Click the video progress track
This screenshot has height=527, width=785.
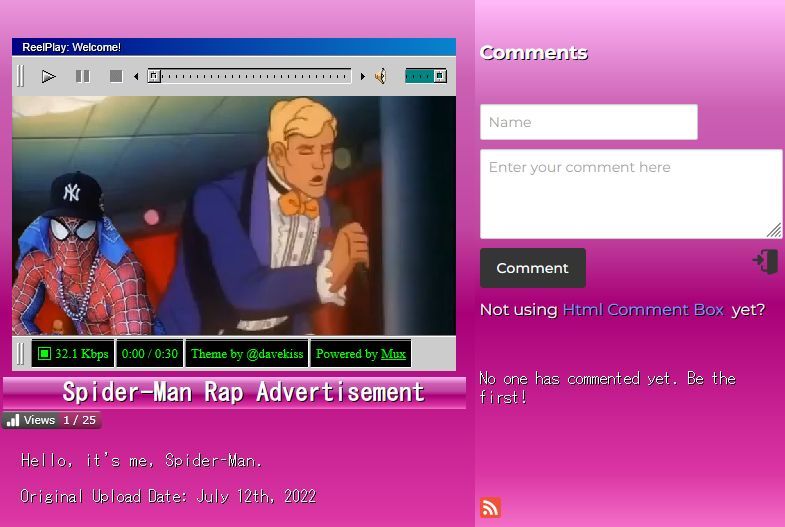coord(249,76)
